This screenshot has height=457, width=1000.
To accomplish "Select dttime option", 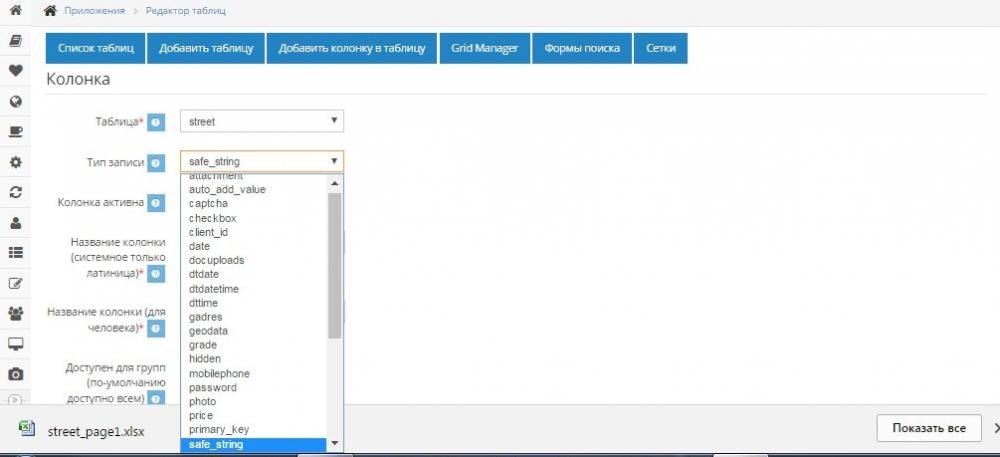I will click(254, 303).
